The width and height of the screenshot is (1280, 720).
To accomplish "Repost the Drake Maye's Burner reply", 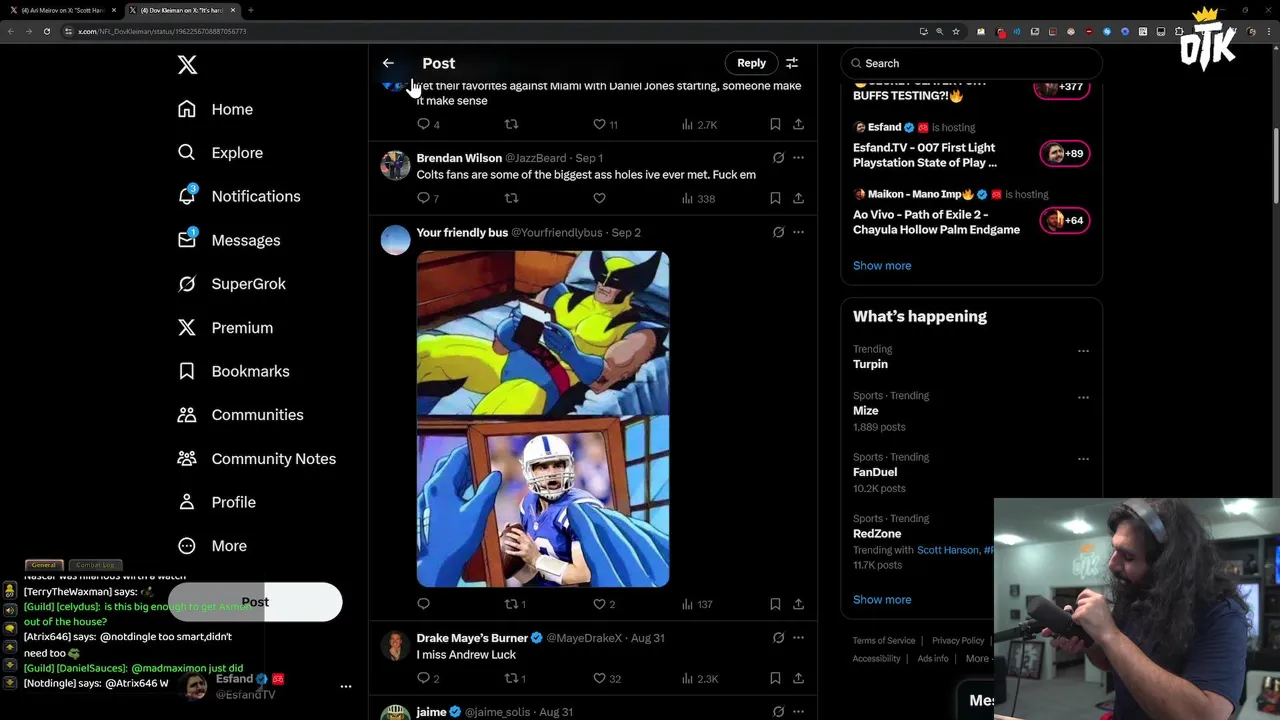I will coord(515,678).
